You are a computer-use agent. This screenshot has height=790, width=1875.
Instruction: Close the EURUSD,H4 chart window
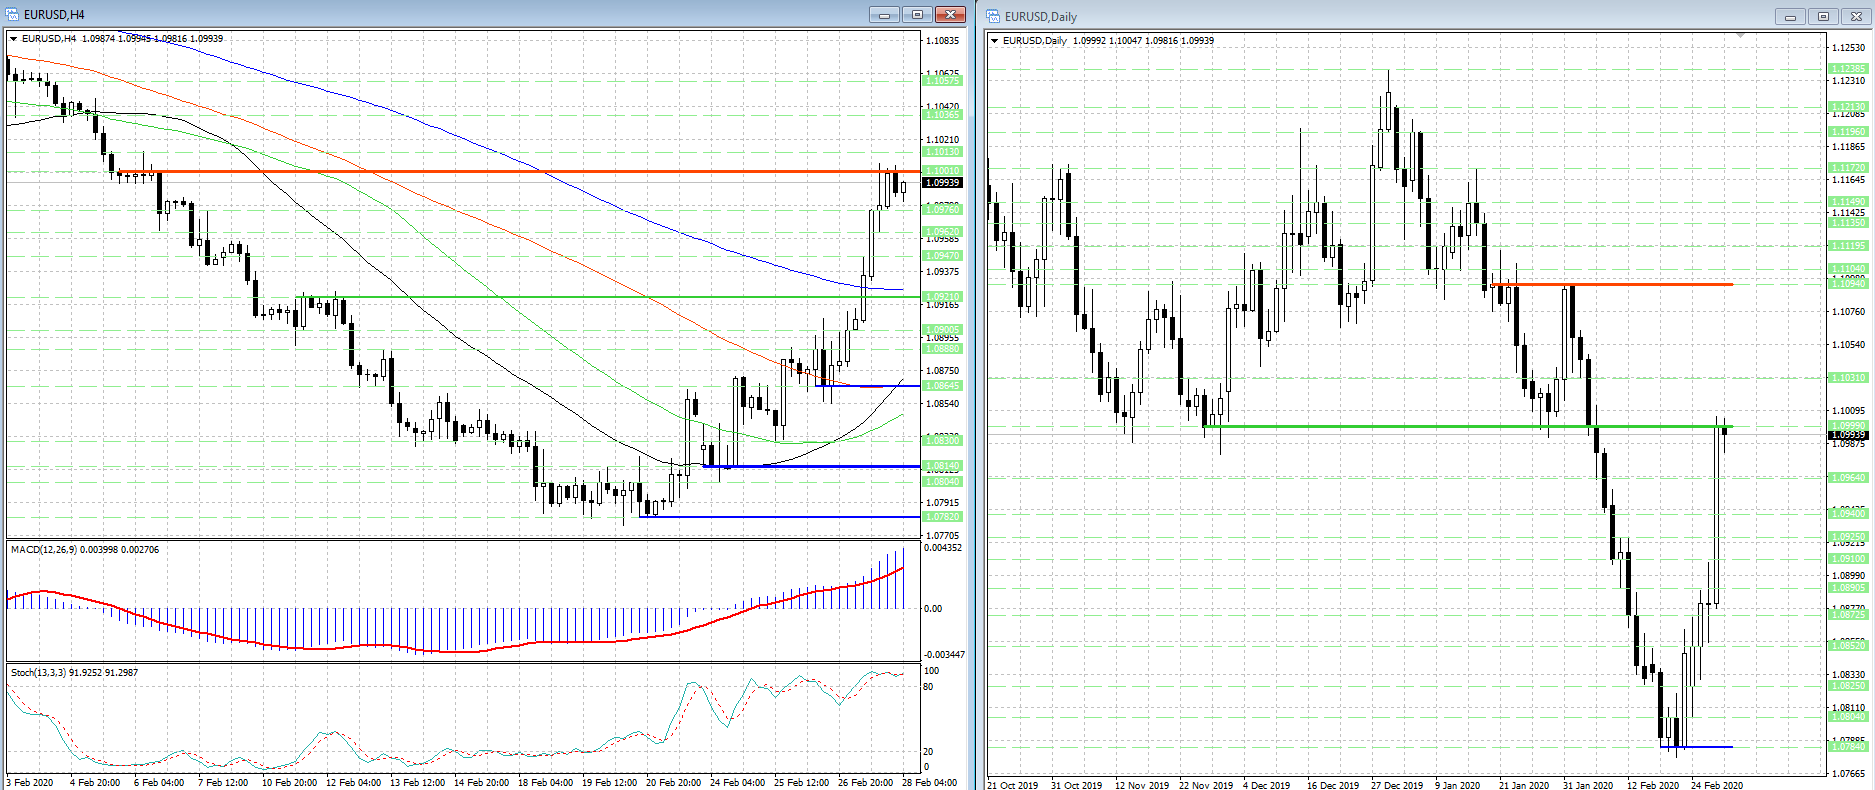coord(950,14)
